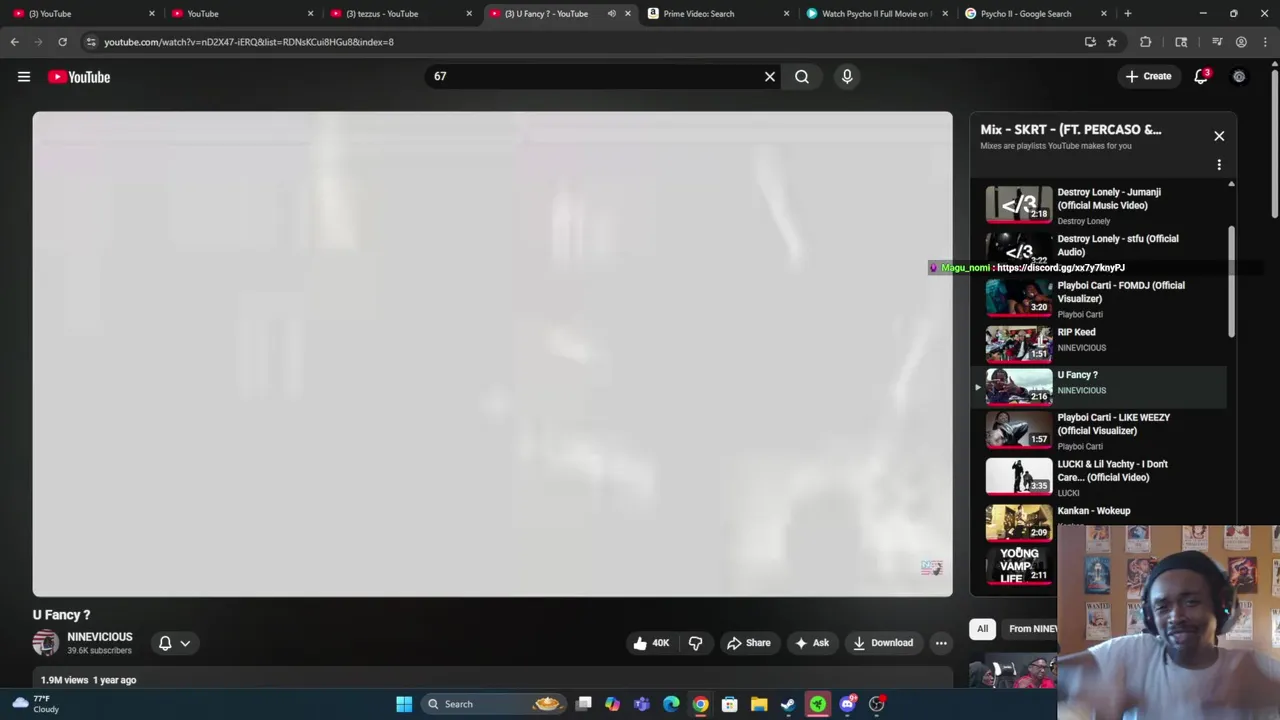Viewport: 1280px width, 720px height.
Task: Open OBS Studio from taskbar
Action: tap(877, 704)
